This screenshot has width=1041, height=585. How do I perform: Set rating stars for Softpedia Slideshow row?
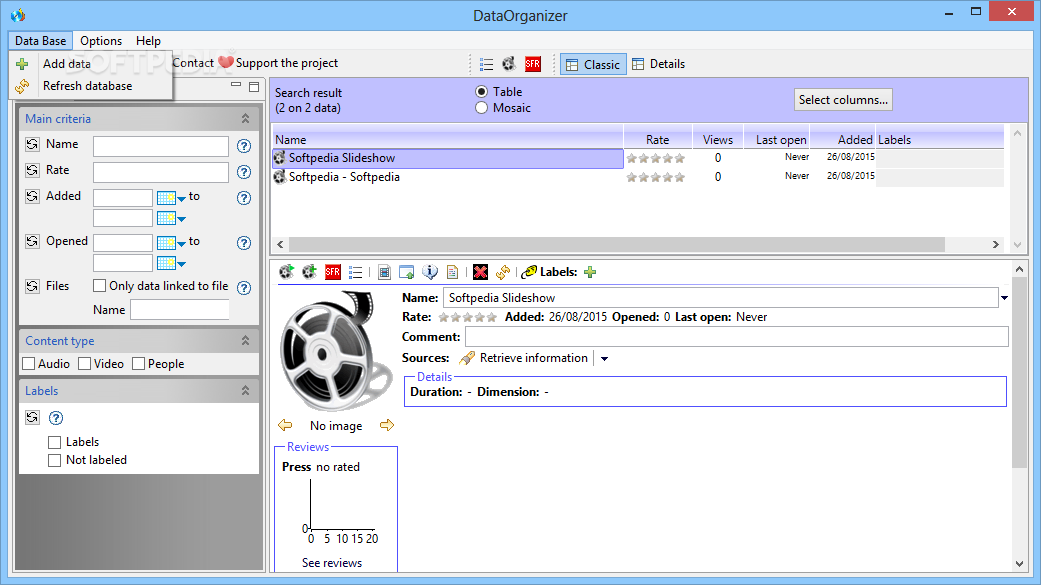[655, 158]
